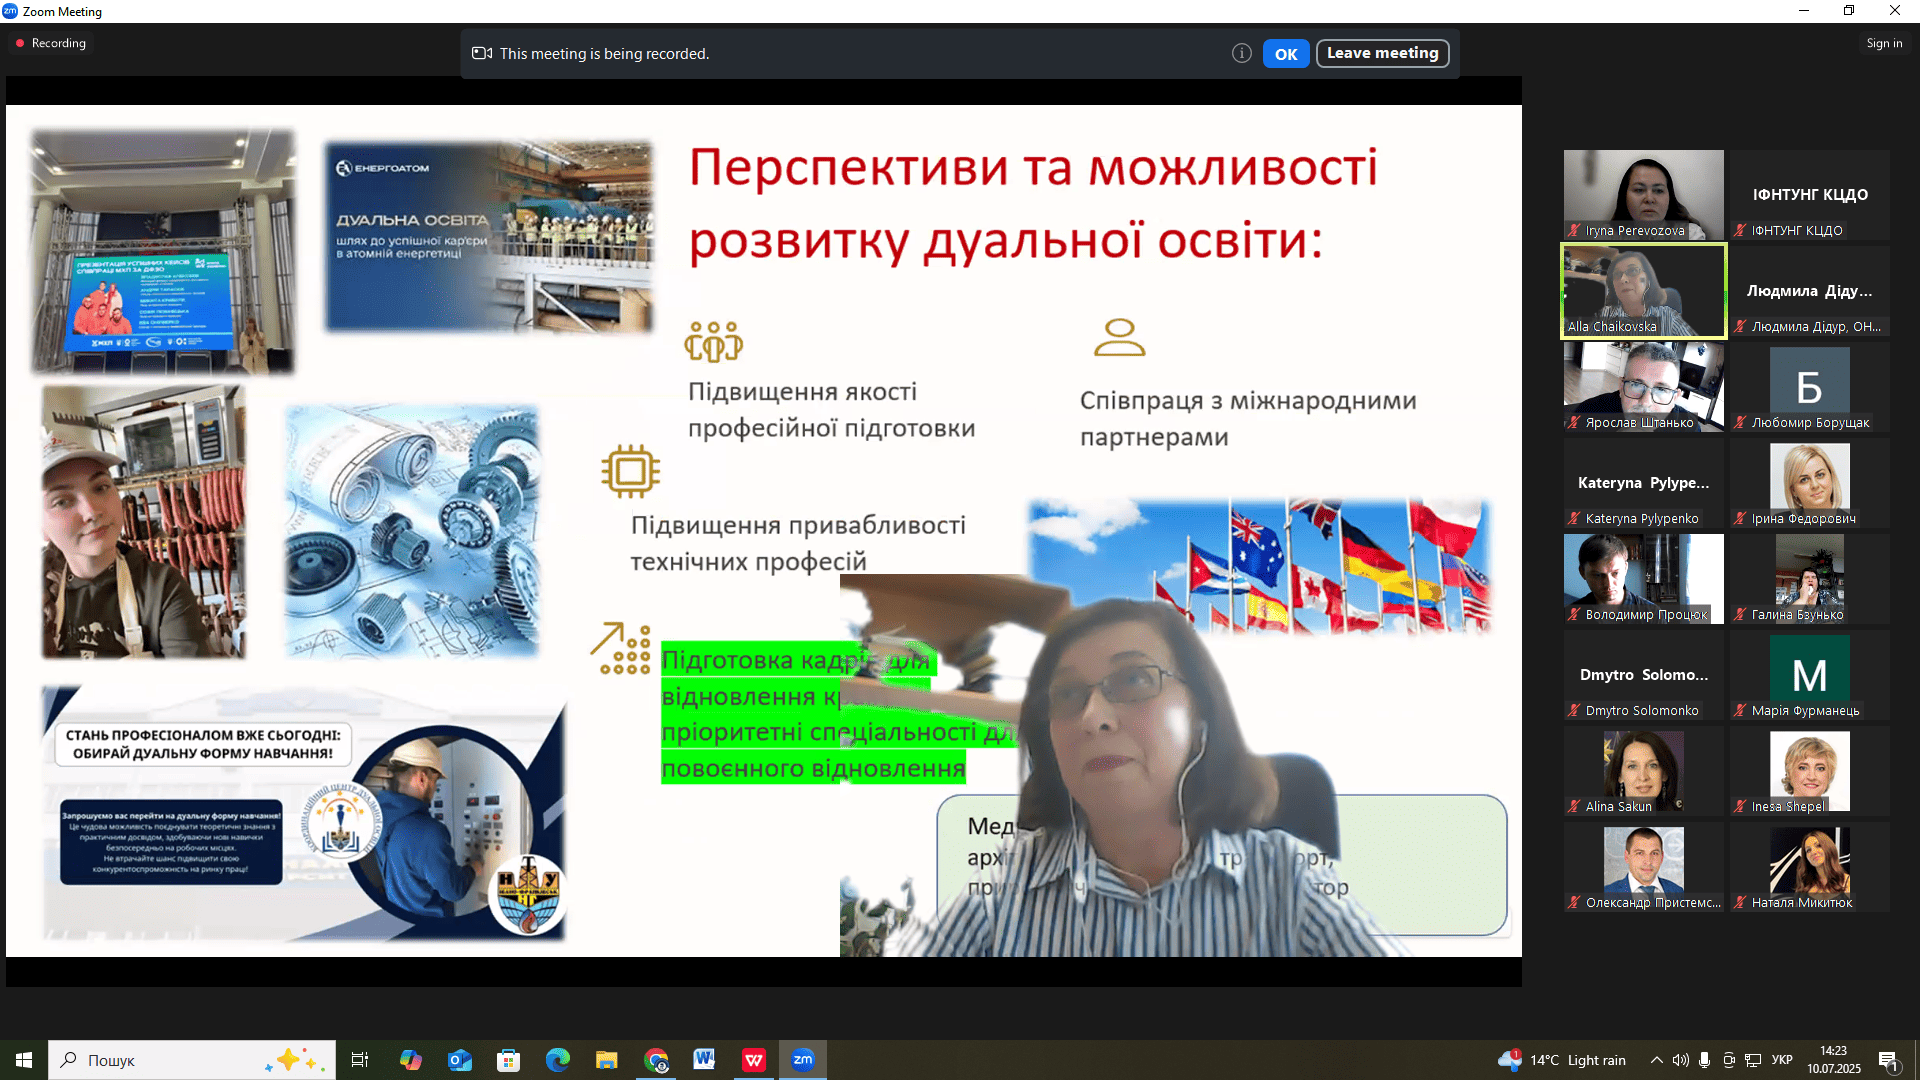Screen dimensions: 1920x1080
Task: Switch УКР input language indicator
Action: click(x=1782, y=1060)
